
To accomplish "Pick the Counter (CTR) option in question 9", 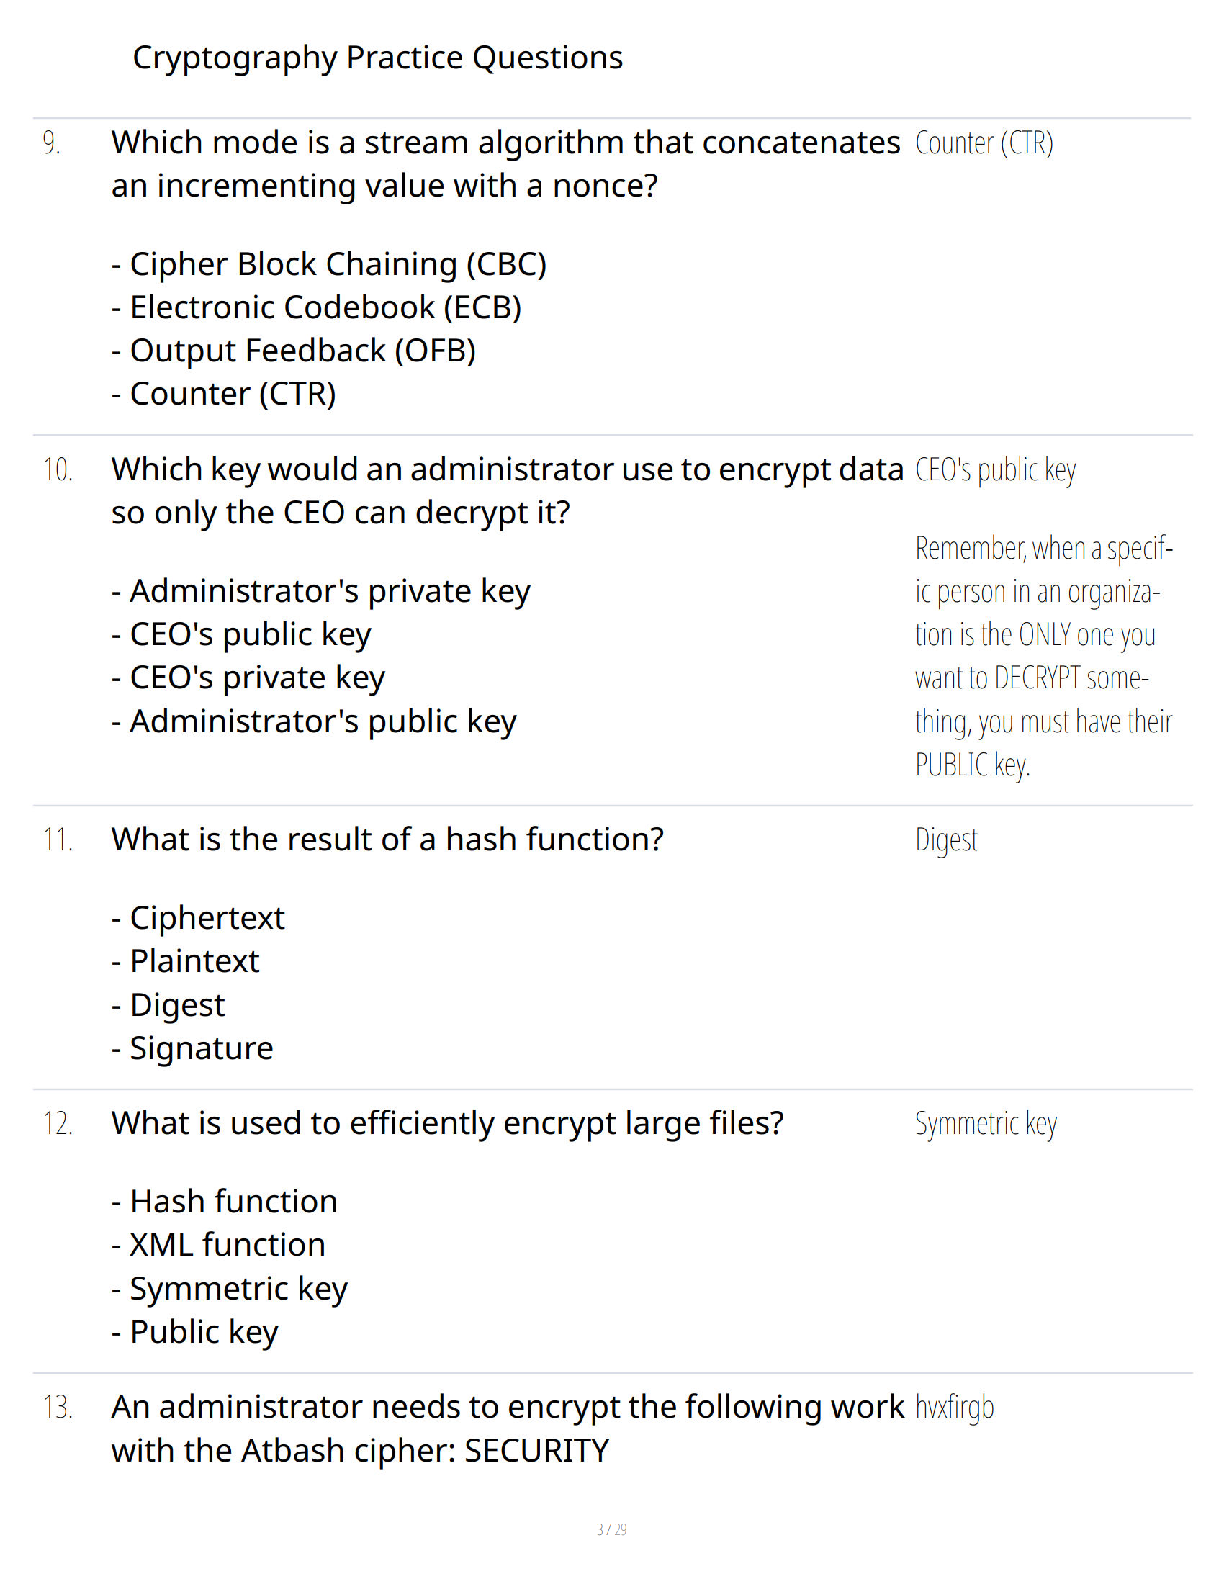I will click(224, 394).
